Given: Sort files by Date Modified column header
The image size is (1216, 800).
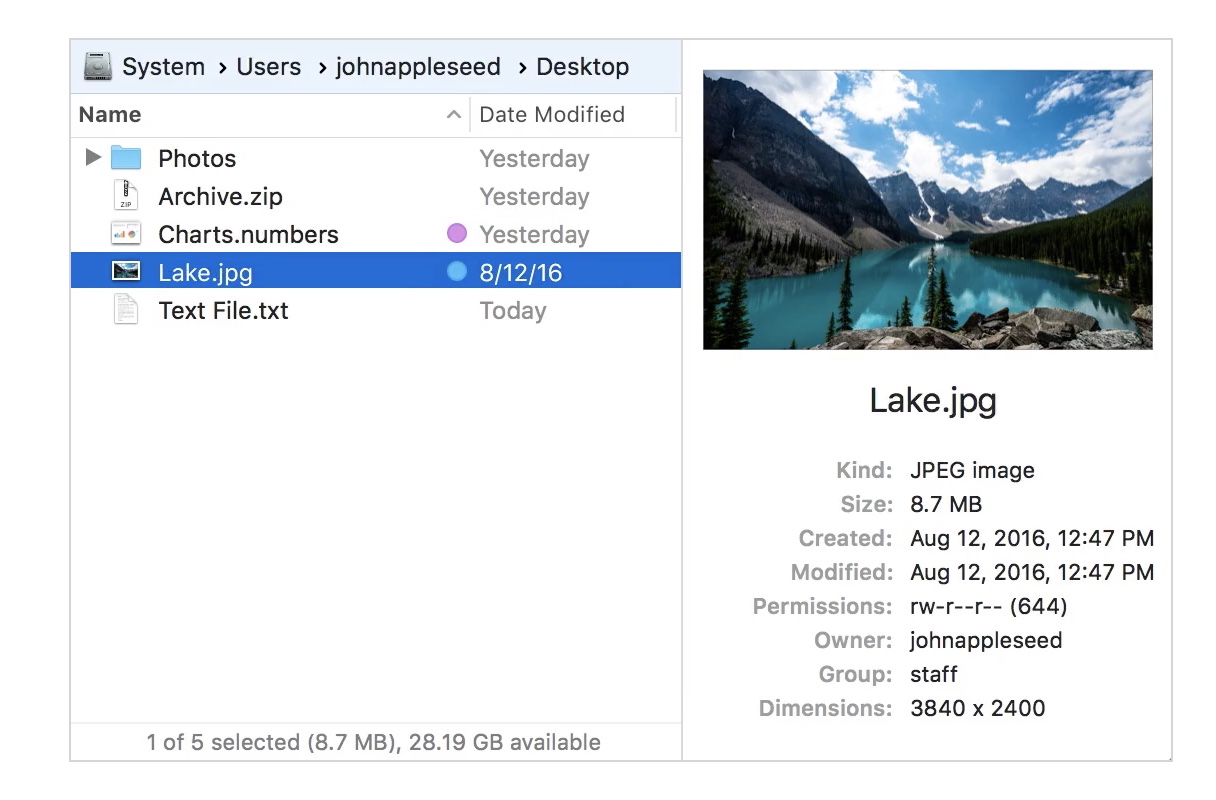Looking at the screenshot, I should tap(552, 115).
